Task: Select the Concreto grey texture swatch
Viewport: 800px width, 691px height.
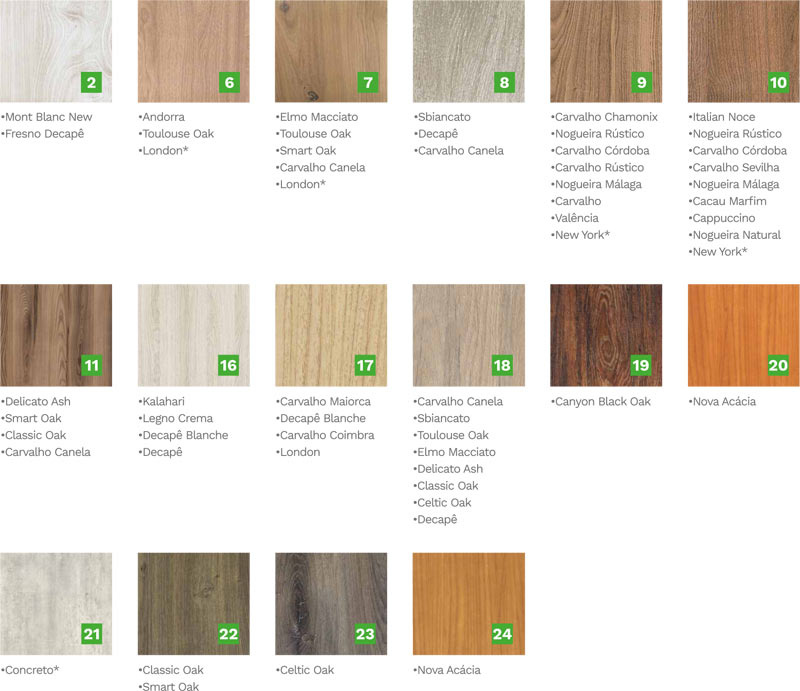Action: 56,604
